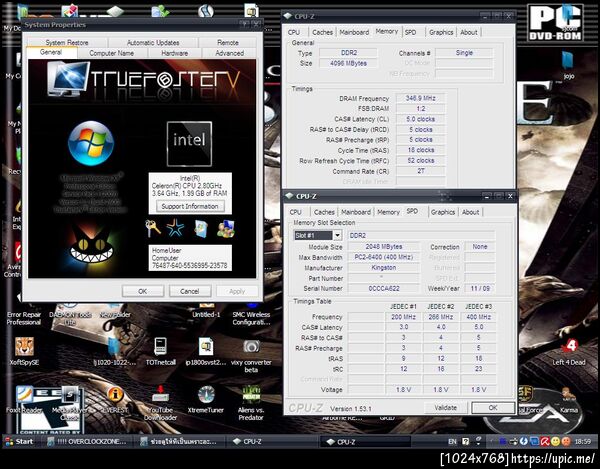
Task: Click the document icon in System Properties
Action: (x=201, y=228)
